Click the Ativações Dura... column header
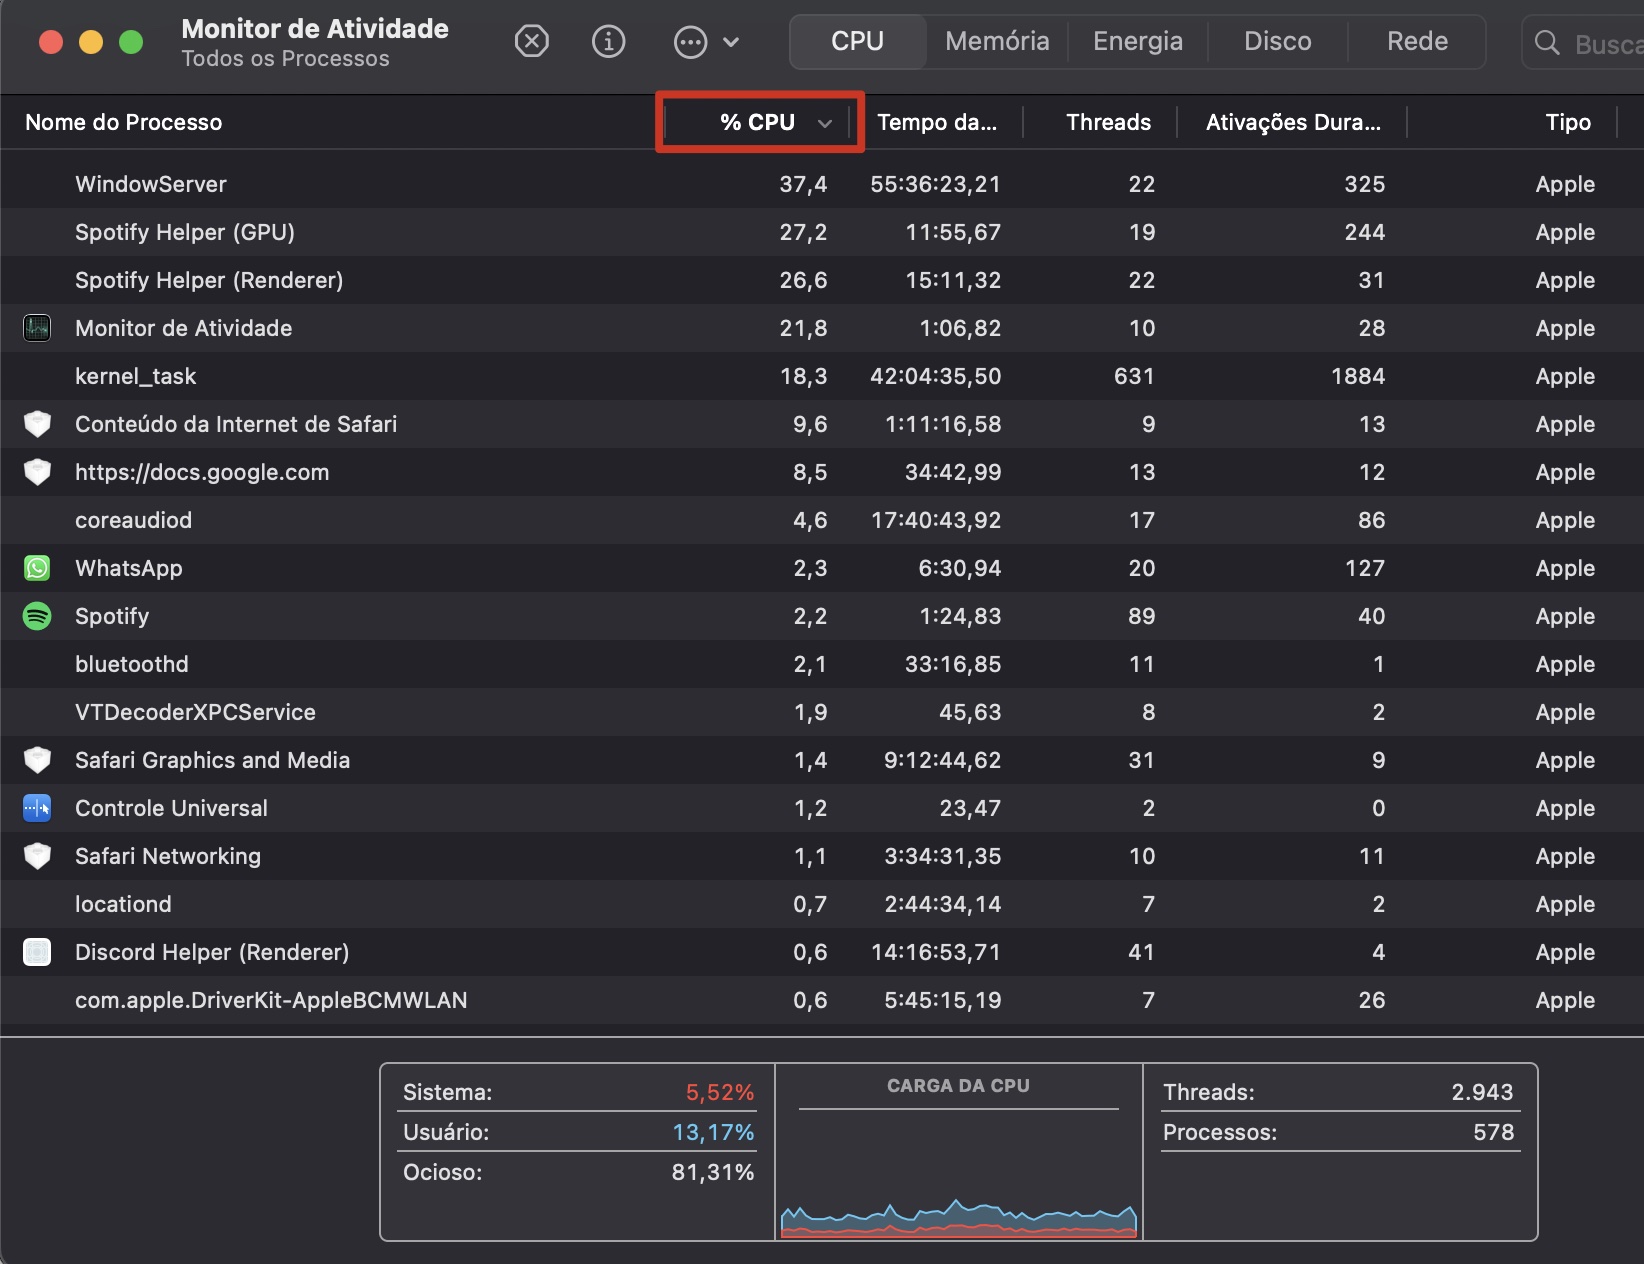1644x1264 pixels. pyautogui.click(x=1292, y=122)
